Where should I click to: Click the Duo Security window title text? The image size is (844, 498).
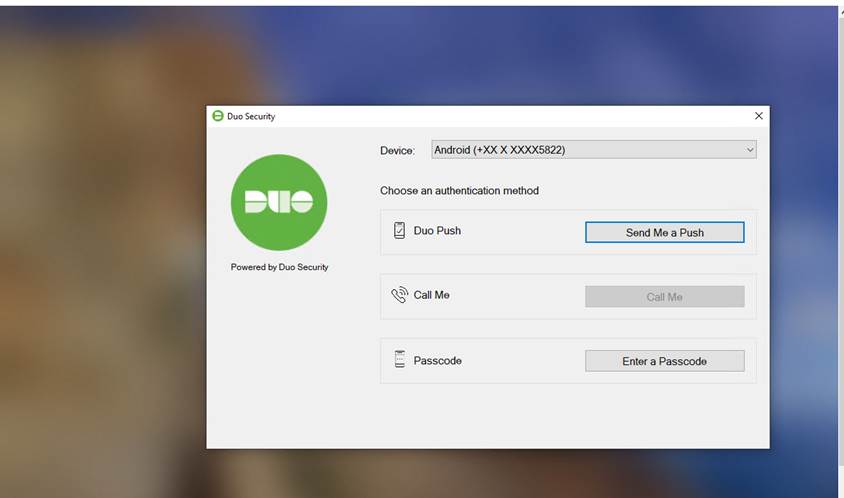(251, 116)
